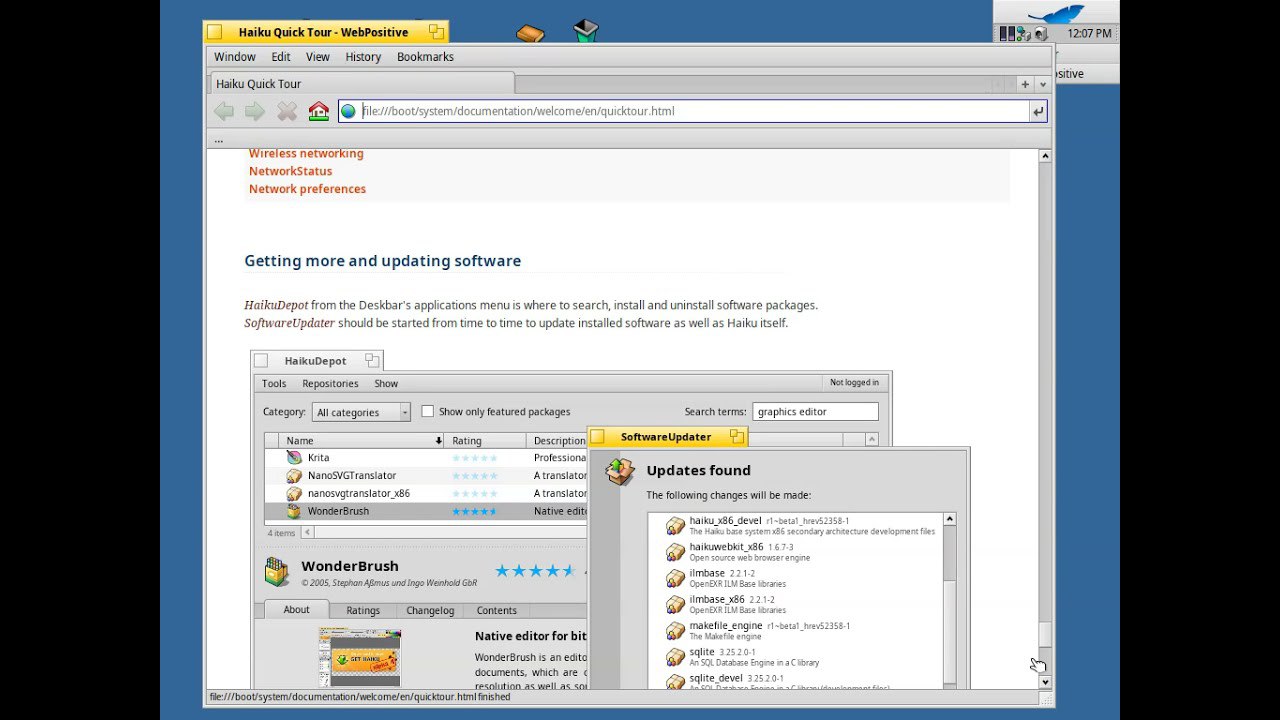Click the go arrow at the URL bar's end
The height and width of the screenshot is (720, 1280).
click(1038, 111)
